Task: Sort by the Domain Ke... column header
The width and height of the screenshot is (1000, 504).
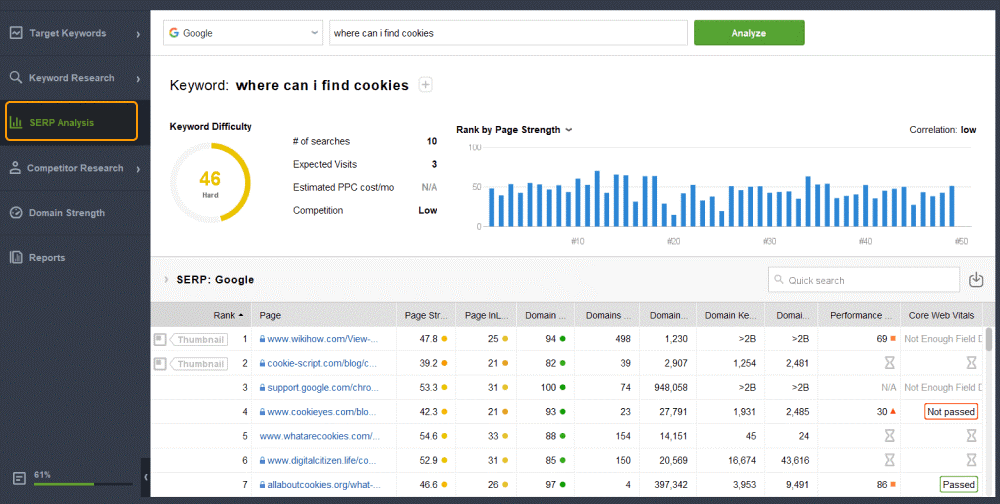Action: 730,315
